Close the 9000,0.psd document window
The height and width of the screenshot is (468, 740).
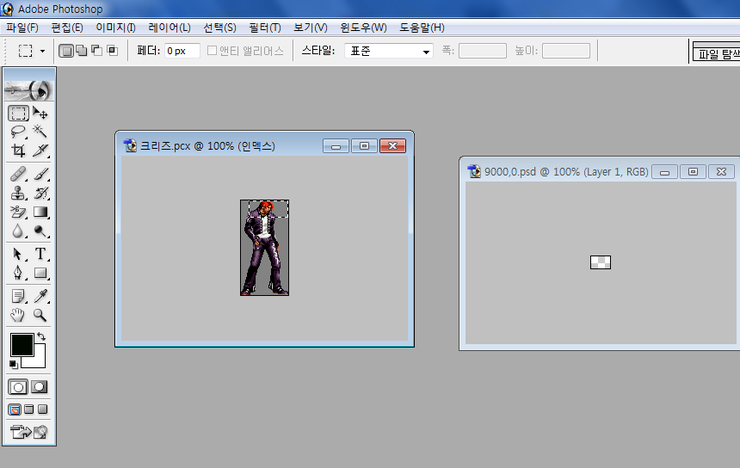[x=721, y=172]
